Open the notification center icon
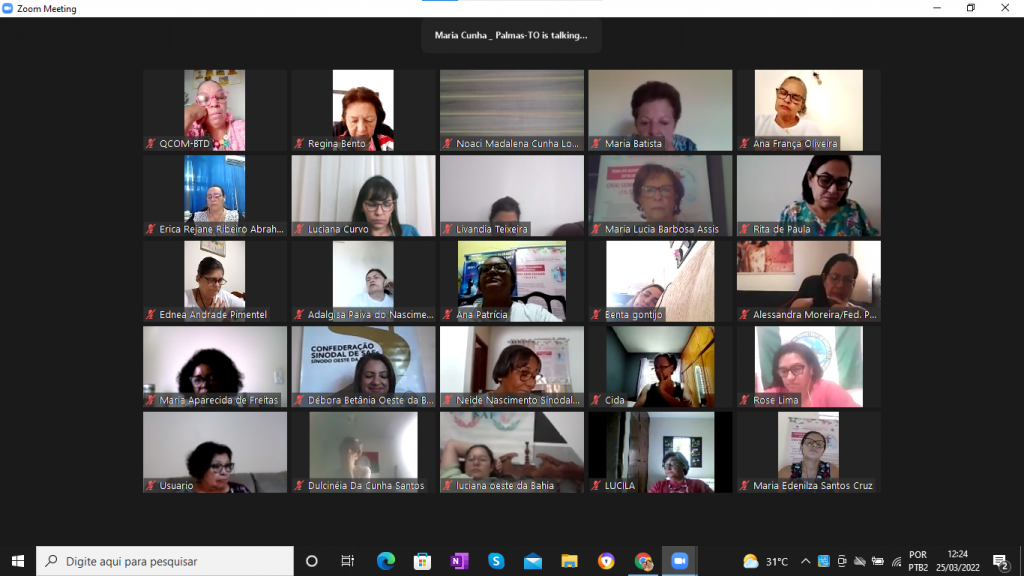The height and width of the screenshot is (576, 1024). (1000, 561)
